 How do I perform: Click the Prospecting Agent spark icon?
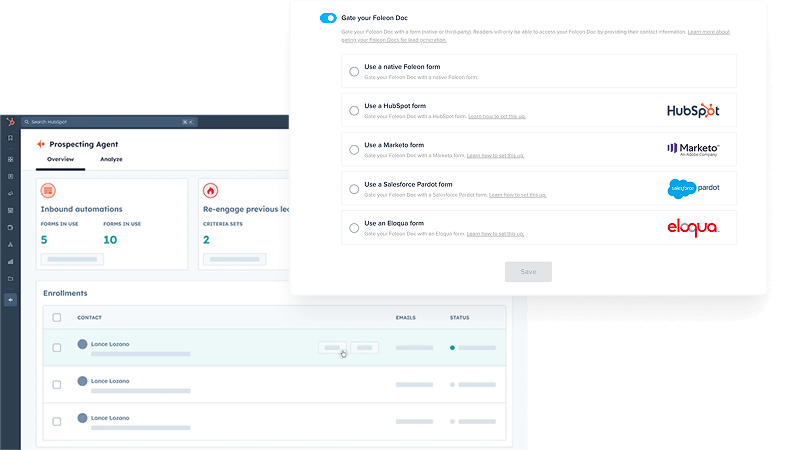(41, 144)
